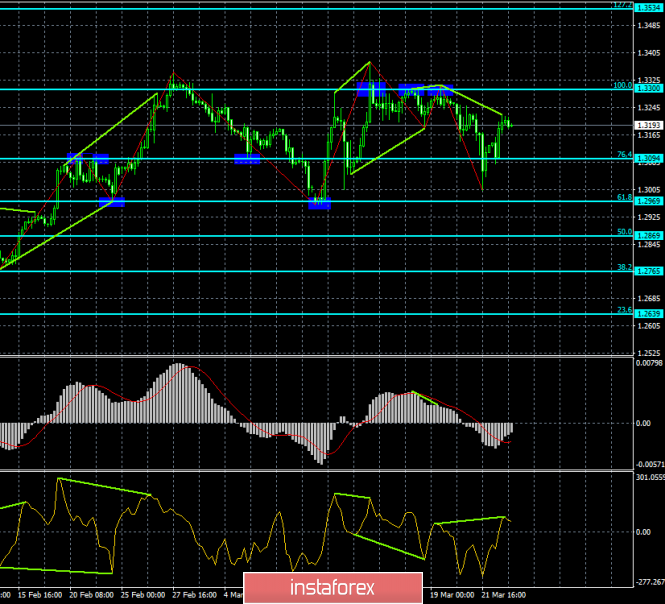Click the current price tag 1.3193

(648, 125)
